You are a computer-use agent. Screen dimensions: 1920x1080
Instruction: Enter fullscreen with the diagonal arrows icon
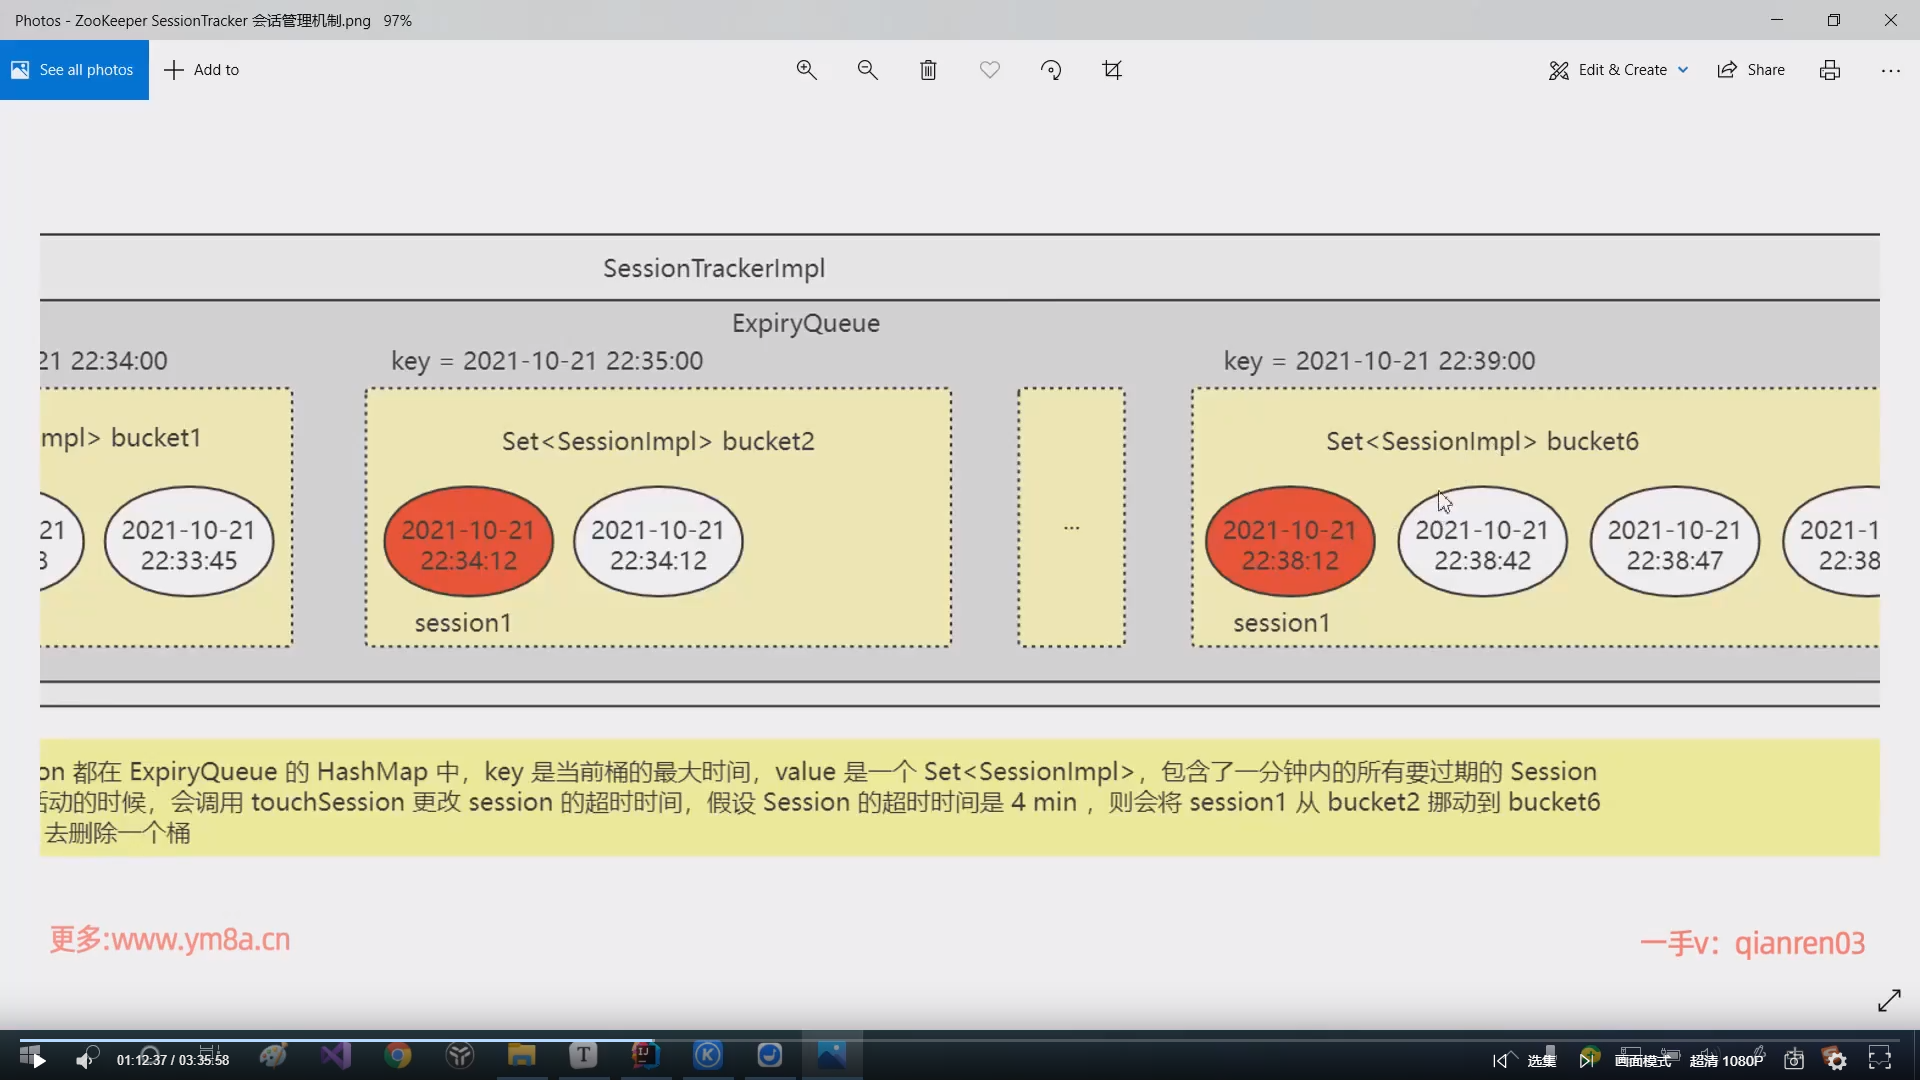[1889, 1000]
